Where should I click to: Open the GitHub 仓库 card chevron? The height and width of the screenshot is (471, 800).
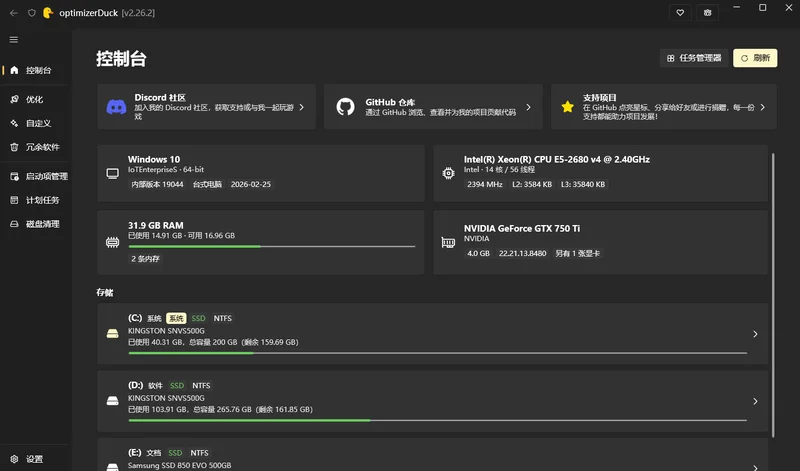[529, 107]
